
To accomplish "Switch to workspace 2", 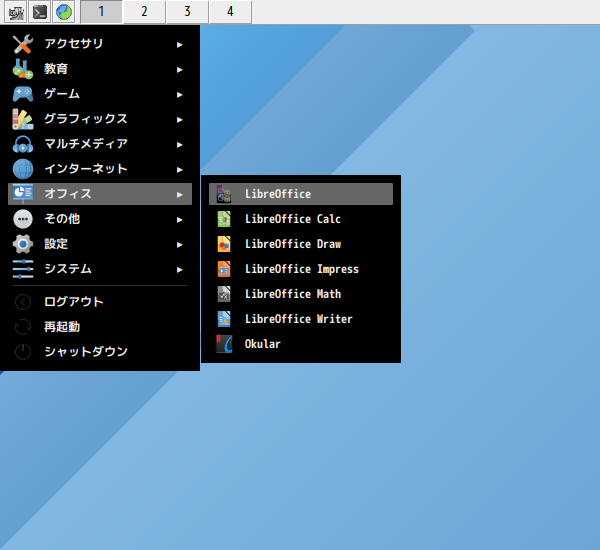I will tap(144, 12).
